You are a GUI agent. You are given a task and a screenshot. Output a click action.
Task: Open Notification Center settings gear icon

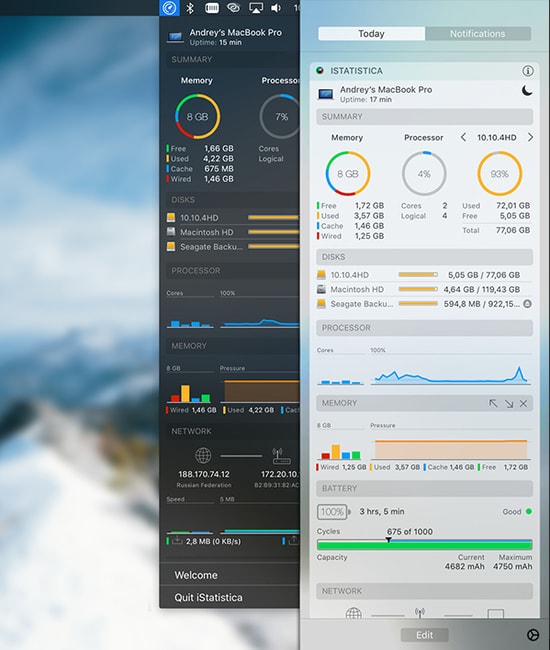(533, 635)
